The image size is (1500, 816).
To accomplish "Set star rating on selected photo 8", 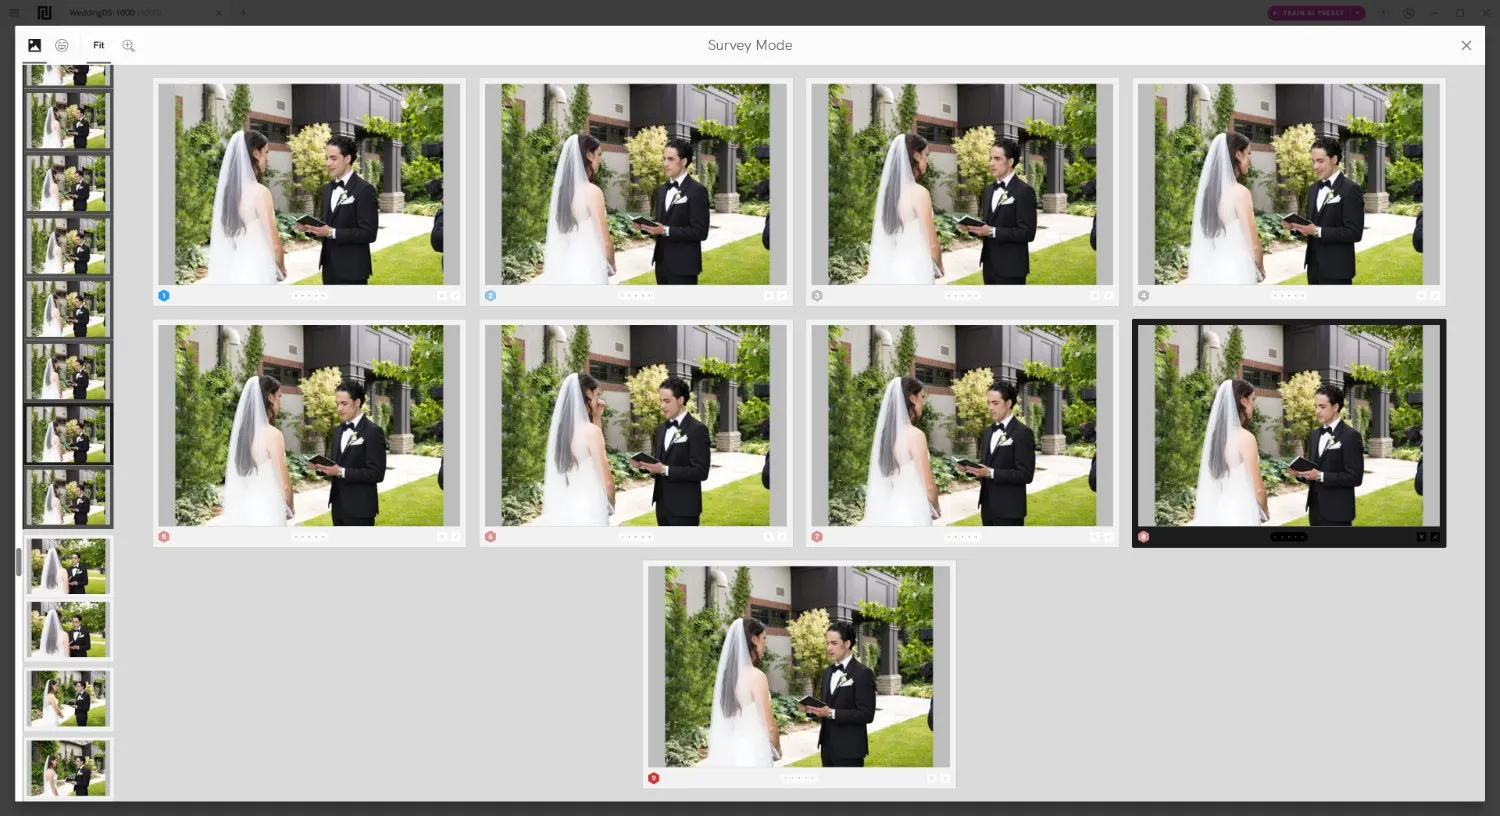I will [1288, 537].
